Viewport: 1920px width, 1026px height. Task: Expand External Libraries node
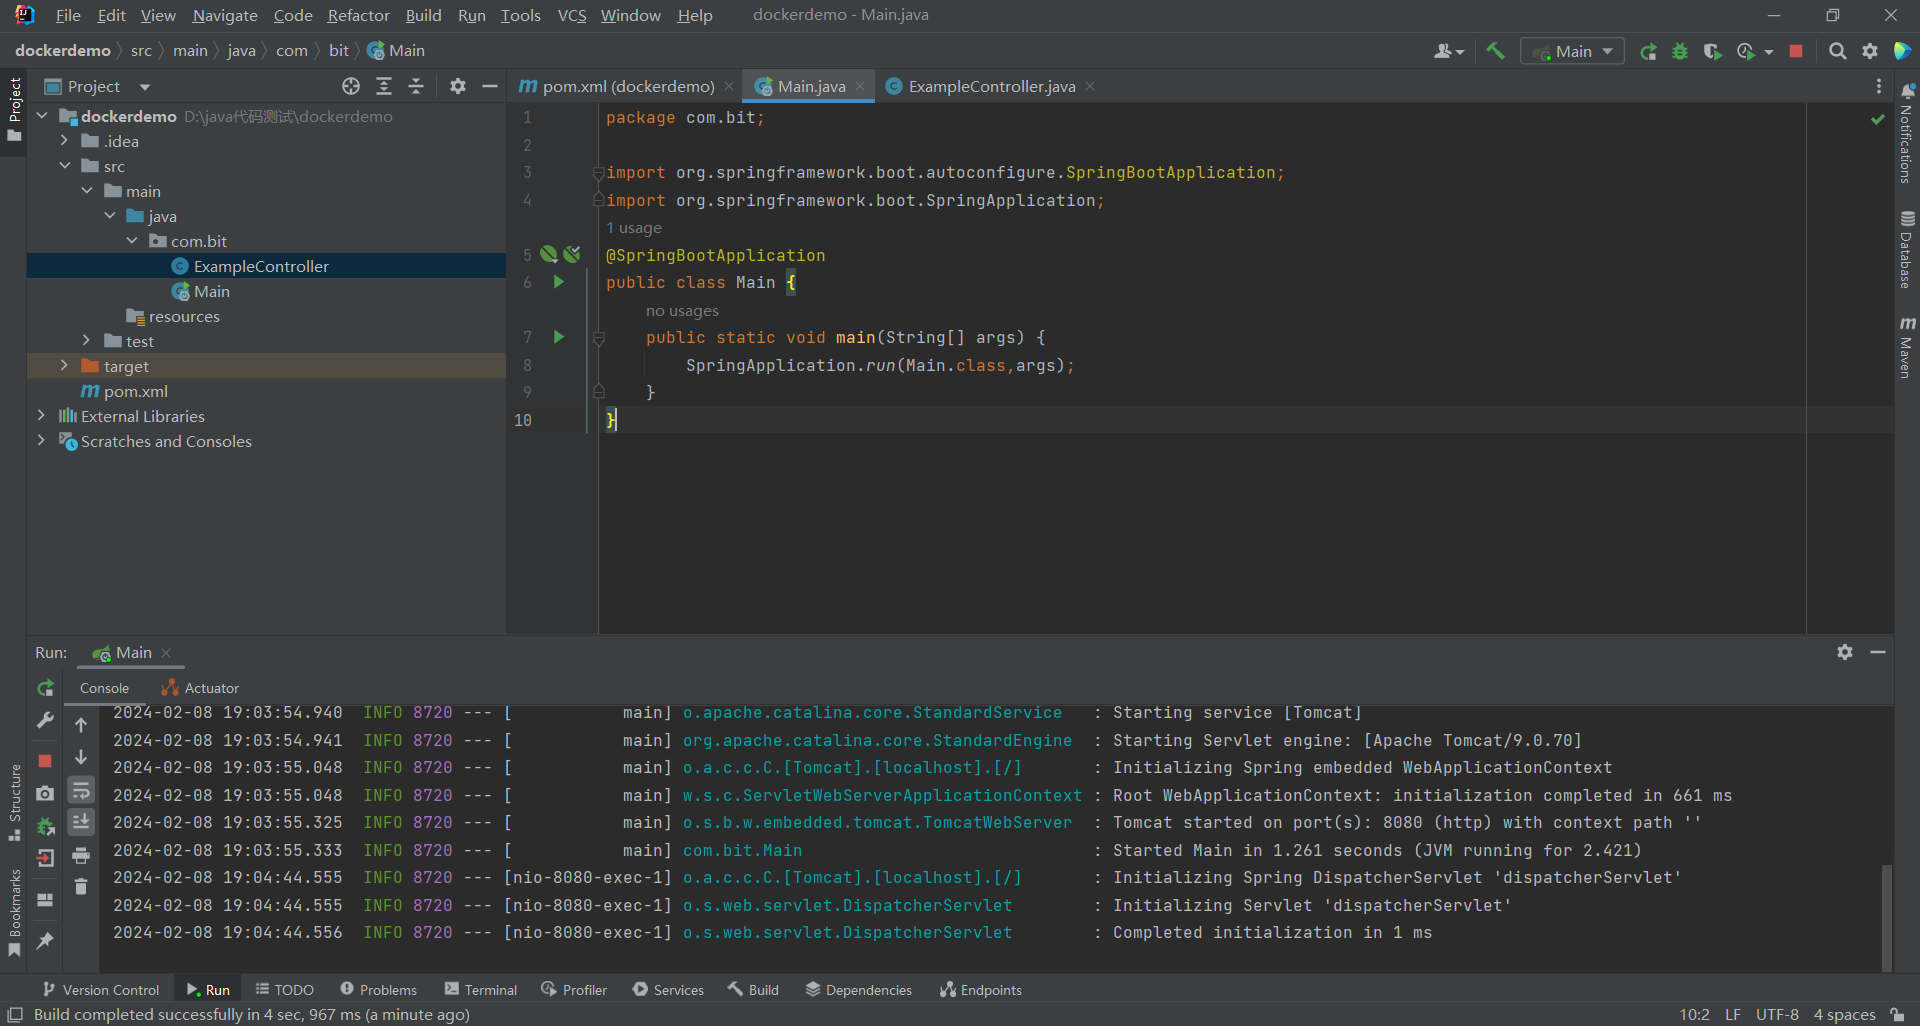click(41, 416)
